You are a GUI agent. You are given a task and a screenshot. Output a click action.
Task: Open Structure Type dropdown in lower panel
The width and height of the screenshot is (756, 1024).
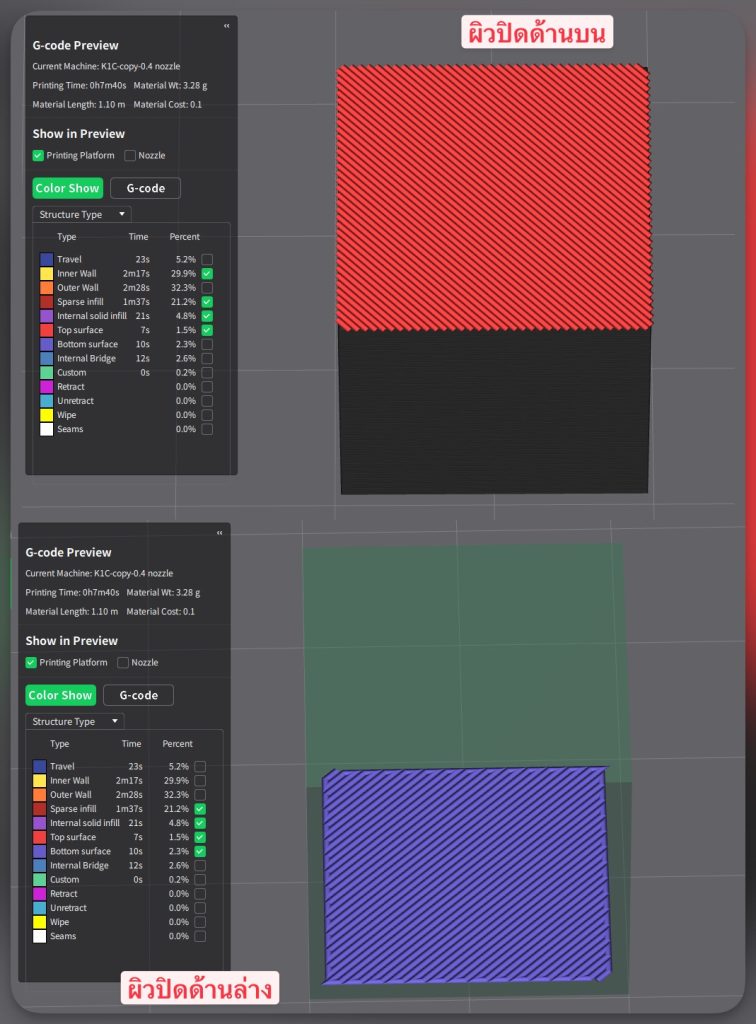coord(74,721)
